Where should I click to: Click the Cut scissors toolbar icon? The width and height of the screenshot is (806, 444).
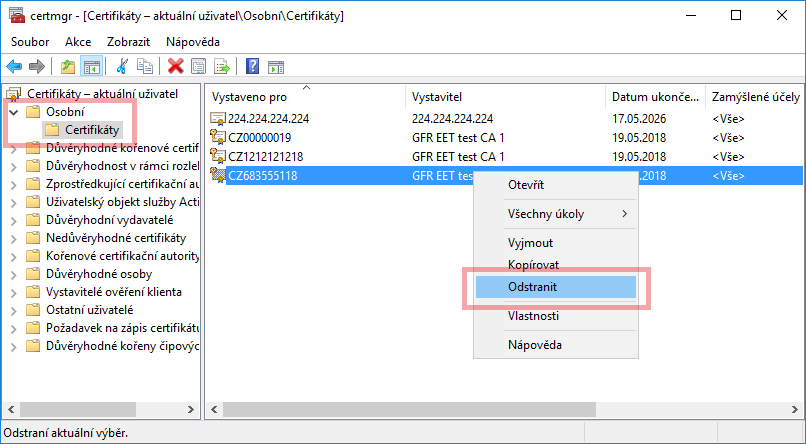[x=122, y=67]
